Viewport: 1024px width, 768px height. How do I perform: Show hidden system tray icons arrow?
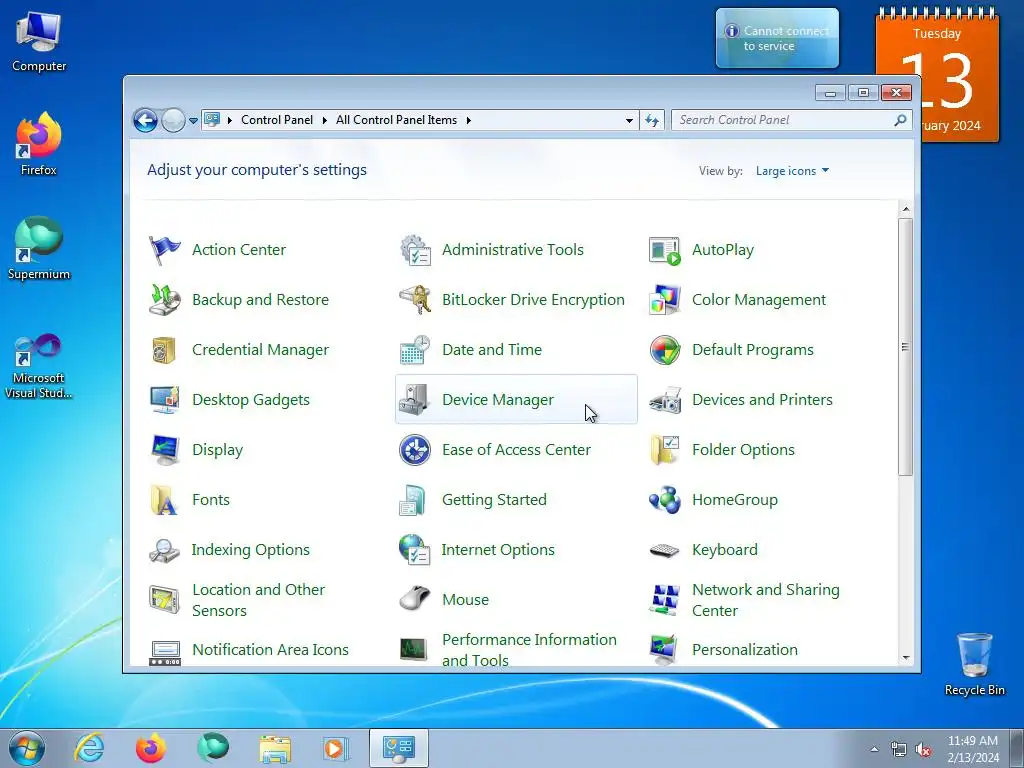click(x=874, y=749)
